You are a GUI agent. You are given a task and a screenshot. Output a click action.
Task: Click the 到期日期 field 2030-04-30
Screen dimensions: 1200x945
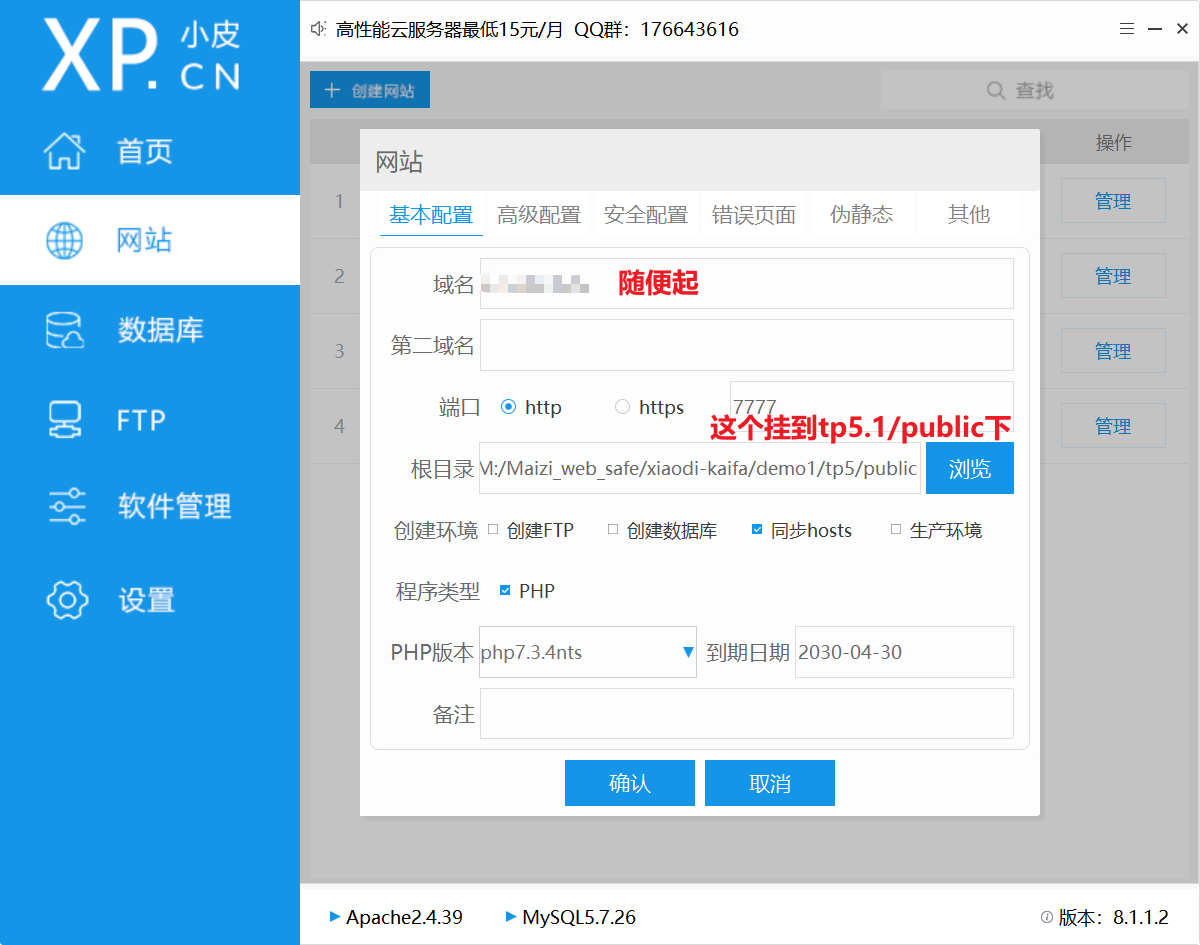(x=904, y=652)
